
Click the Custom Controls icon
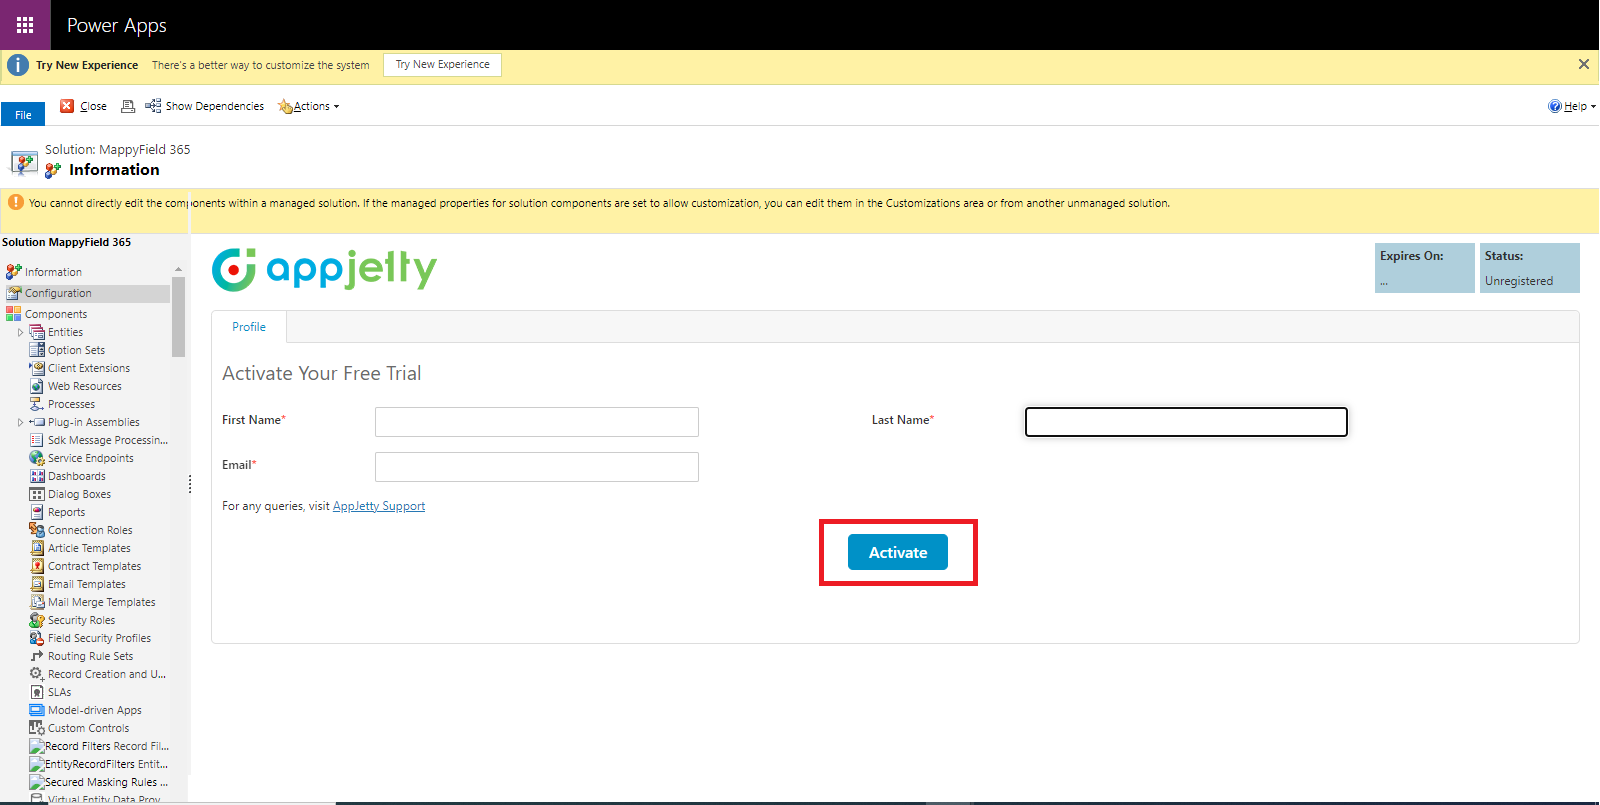[37, 728]
